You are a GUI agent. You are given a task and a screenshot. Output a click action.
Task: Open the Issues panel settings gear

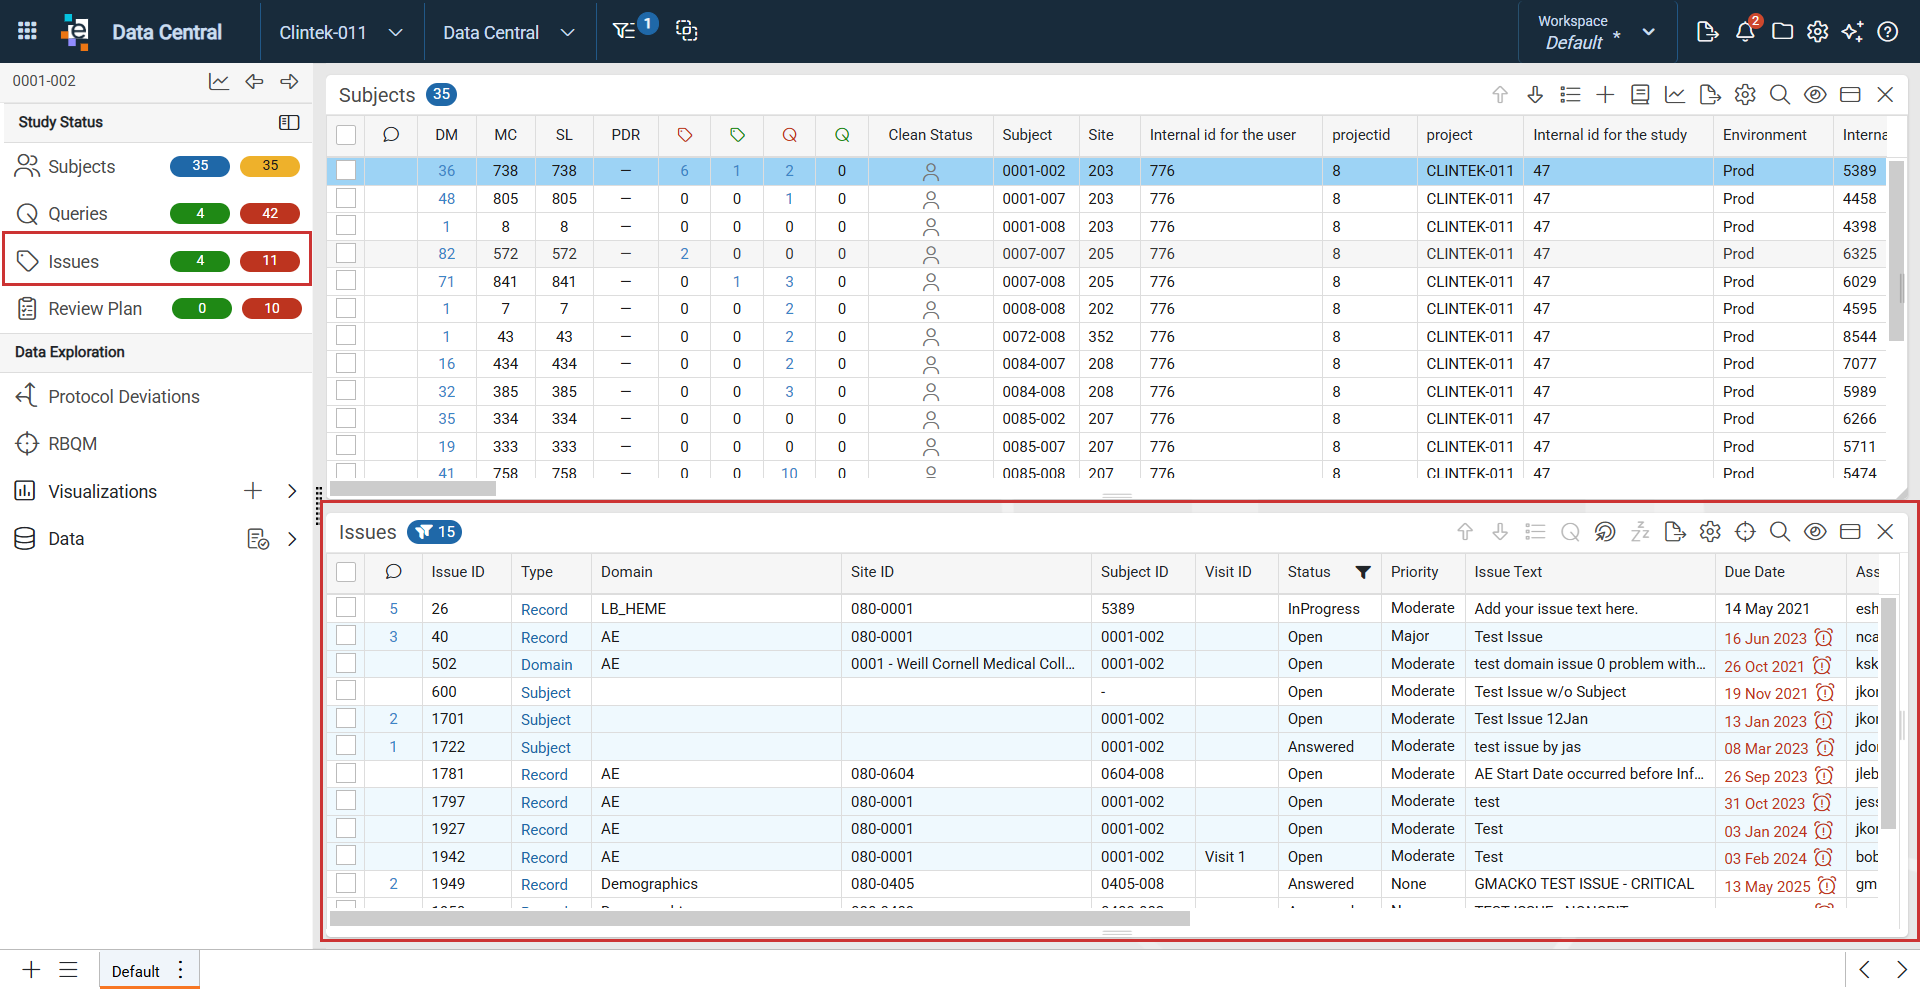1710,532
